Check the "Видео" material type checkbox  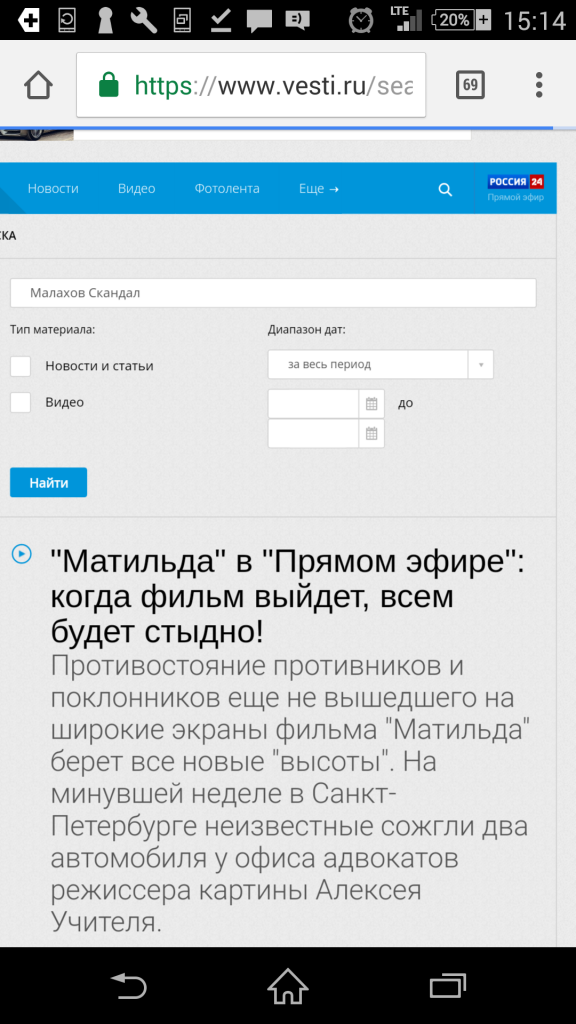pyautogui.click(x=20, y=402)
